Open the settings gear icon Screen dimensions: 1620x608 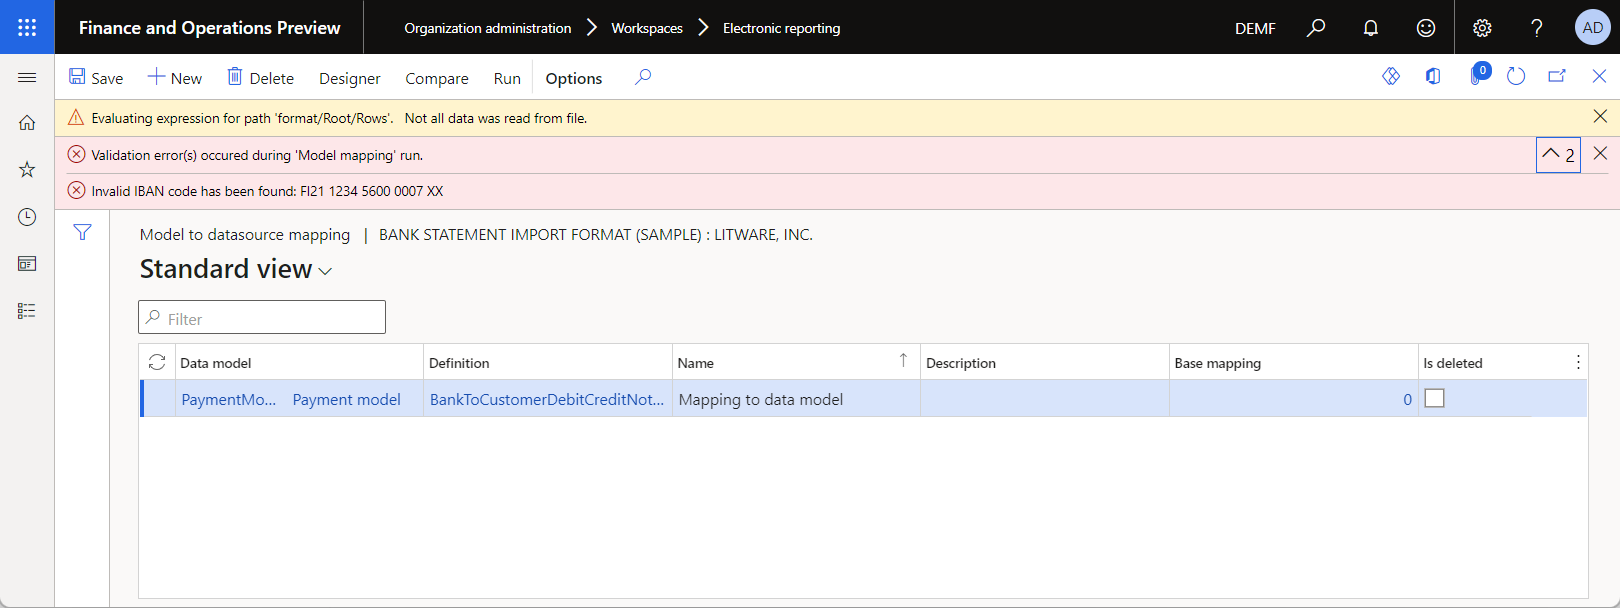tap(1482, 28)
